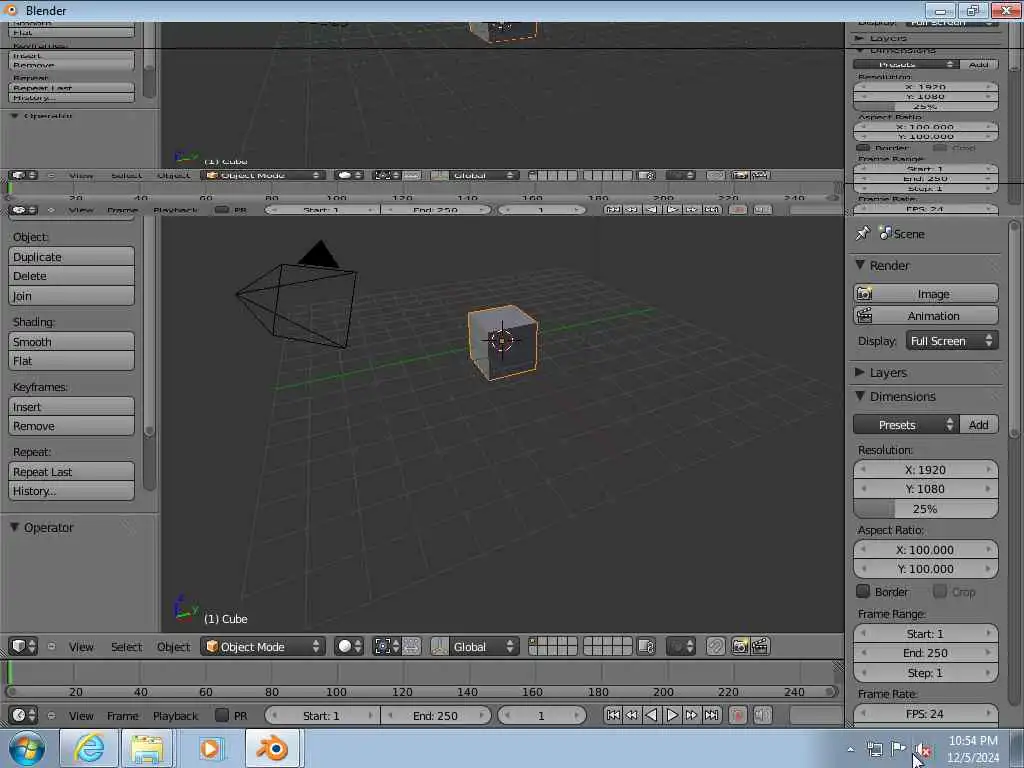Screen dimensions: 1024x768
Task: Click the timeline End: 250 field
Action: point(435,716)
